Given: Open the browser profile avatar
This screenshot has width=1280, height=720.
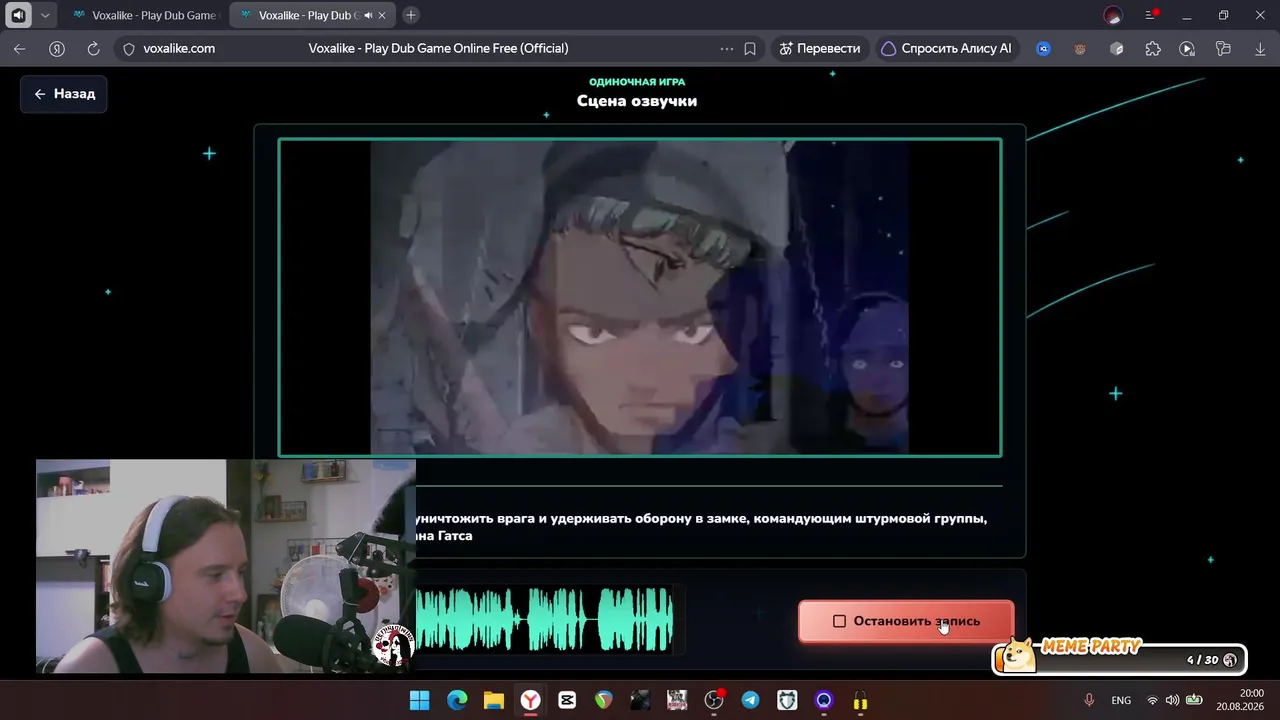Looking at the screenshot, I should [1113, 15].
